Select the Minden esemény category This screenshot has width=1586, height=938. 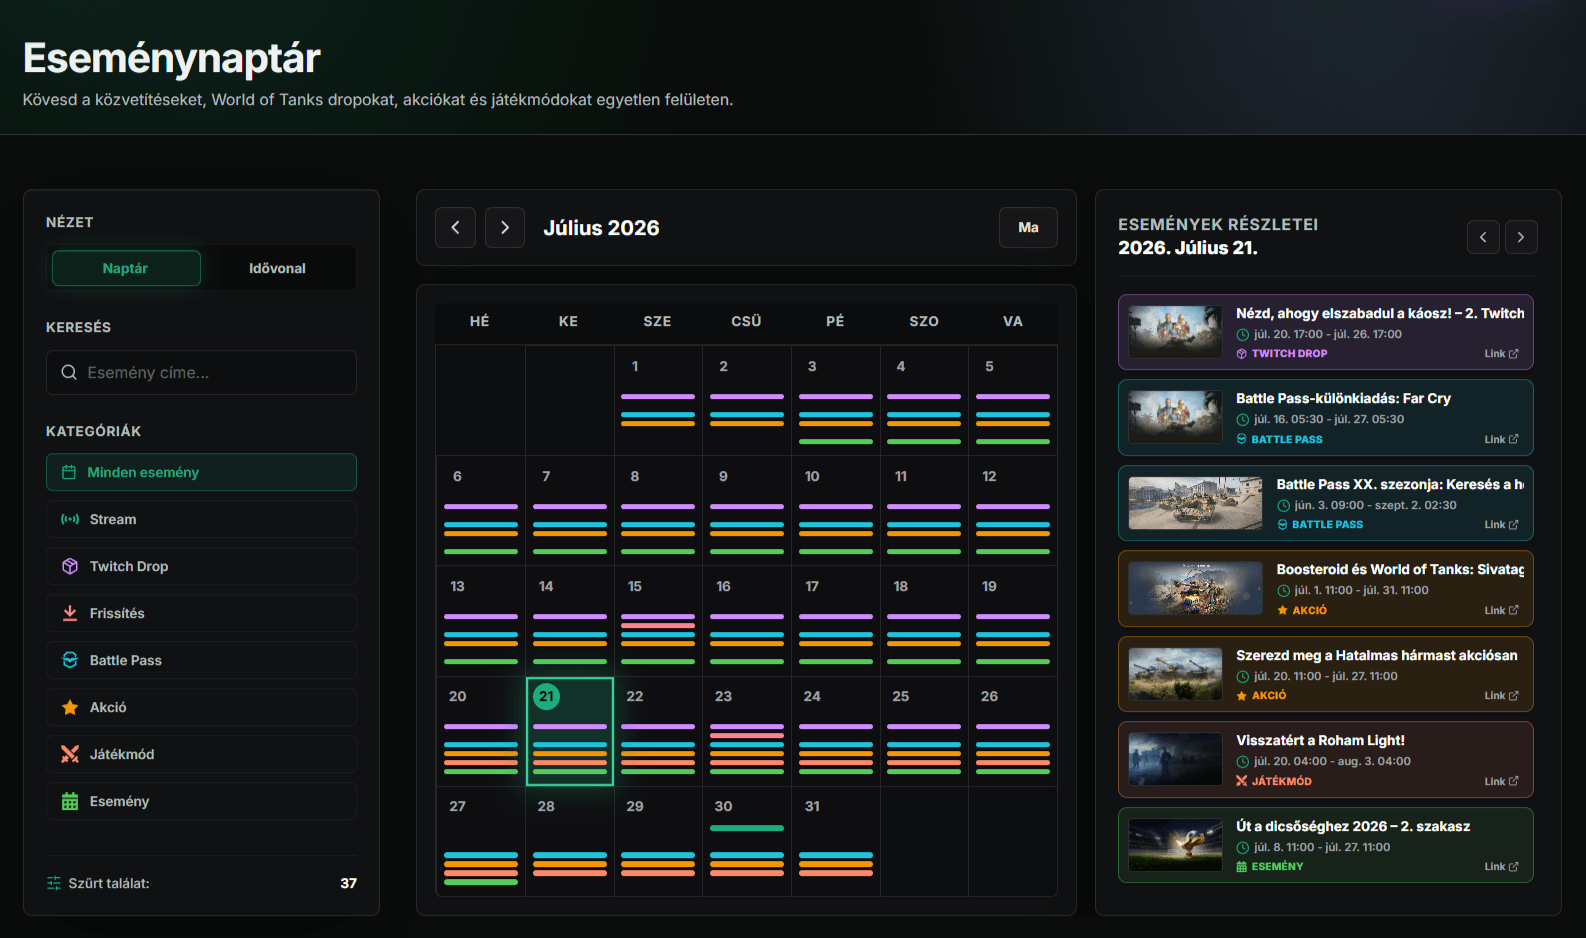tap(201, 472)
